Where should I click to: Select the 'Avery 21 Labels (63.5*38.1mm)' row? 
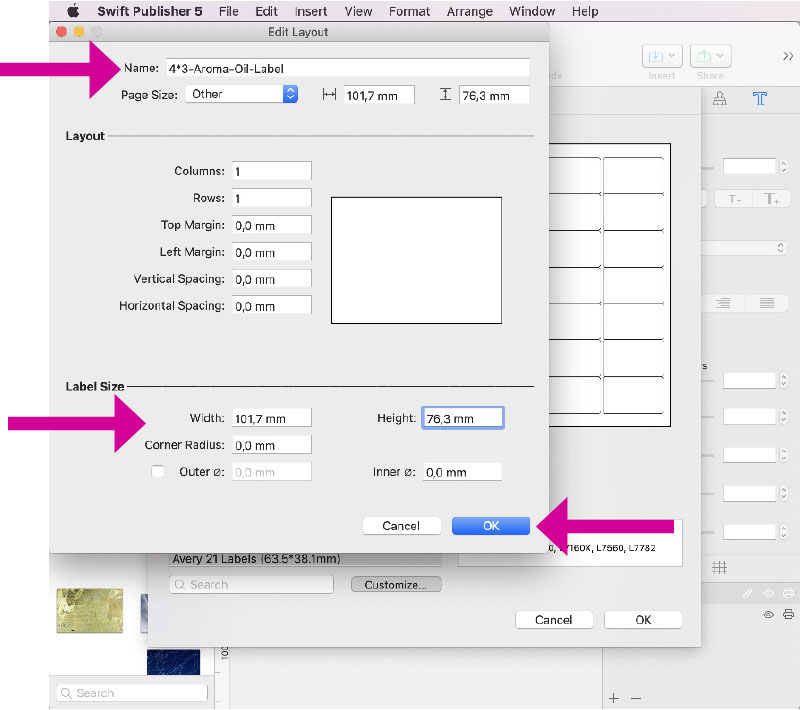tap(305, 559)
